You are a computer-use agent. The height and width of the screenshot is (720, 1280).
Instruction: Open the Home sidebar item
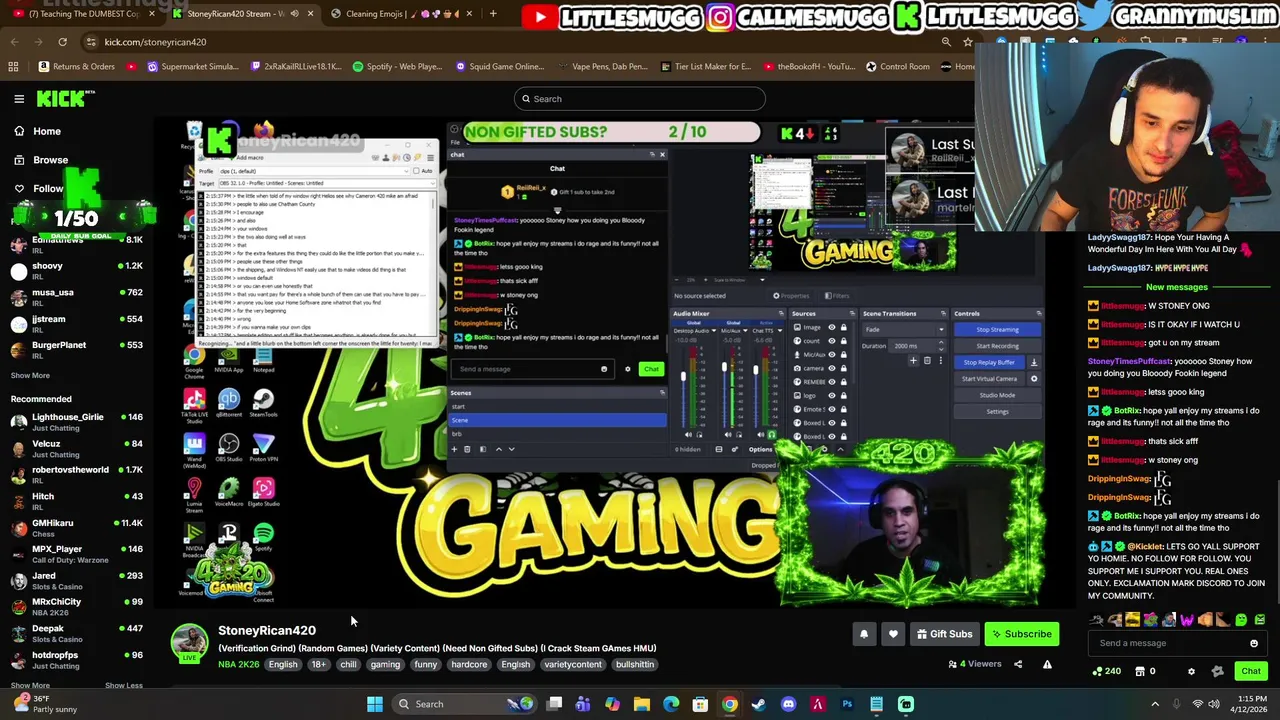(x=47, y=131)
